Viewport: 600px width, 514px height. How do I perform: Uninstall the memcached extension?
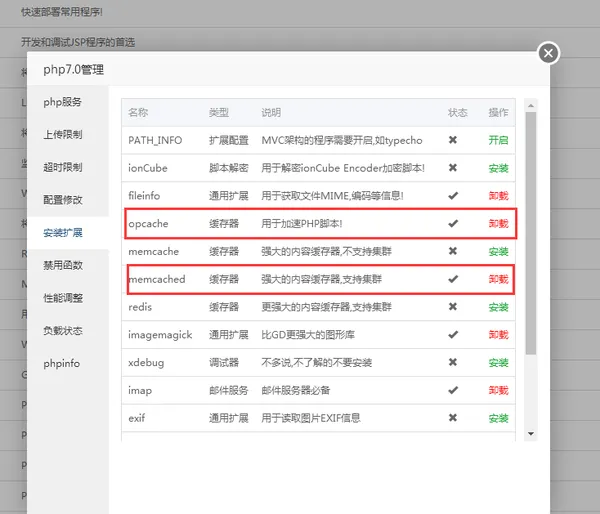[x=498, y=279]
